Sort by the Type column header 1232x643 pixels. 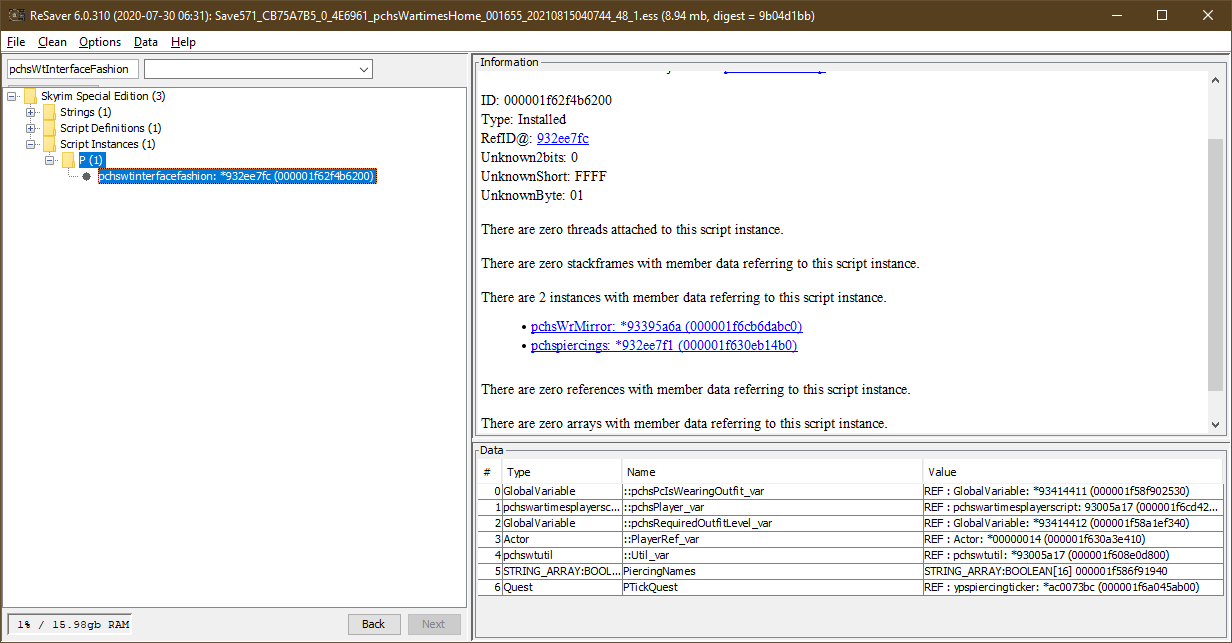pos(562,472)
